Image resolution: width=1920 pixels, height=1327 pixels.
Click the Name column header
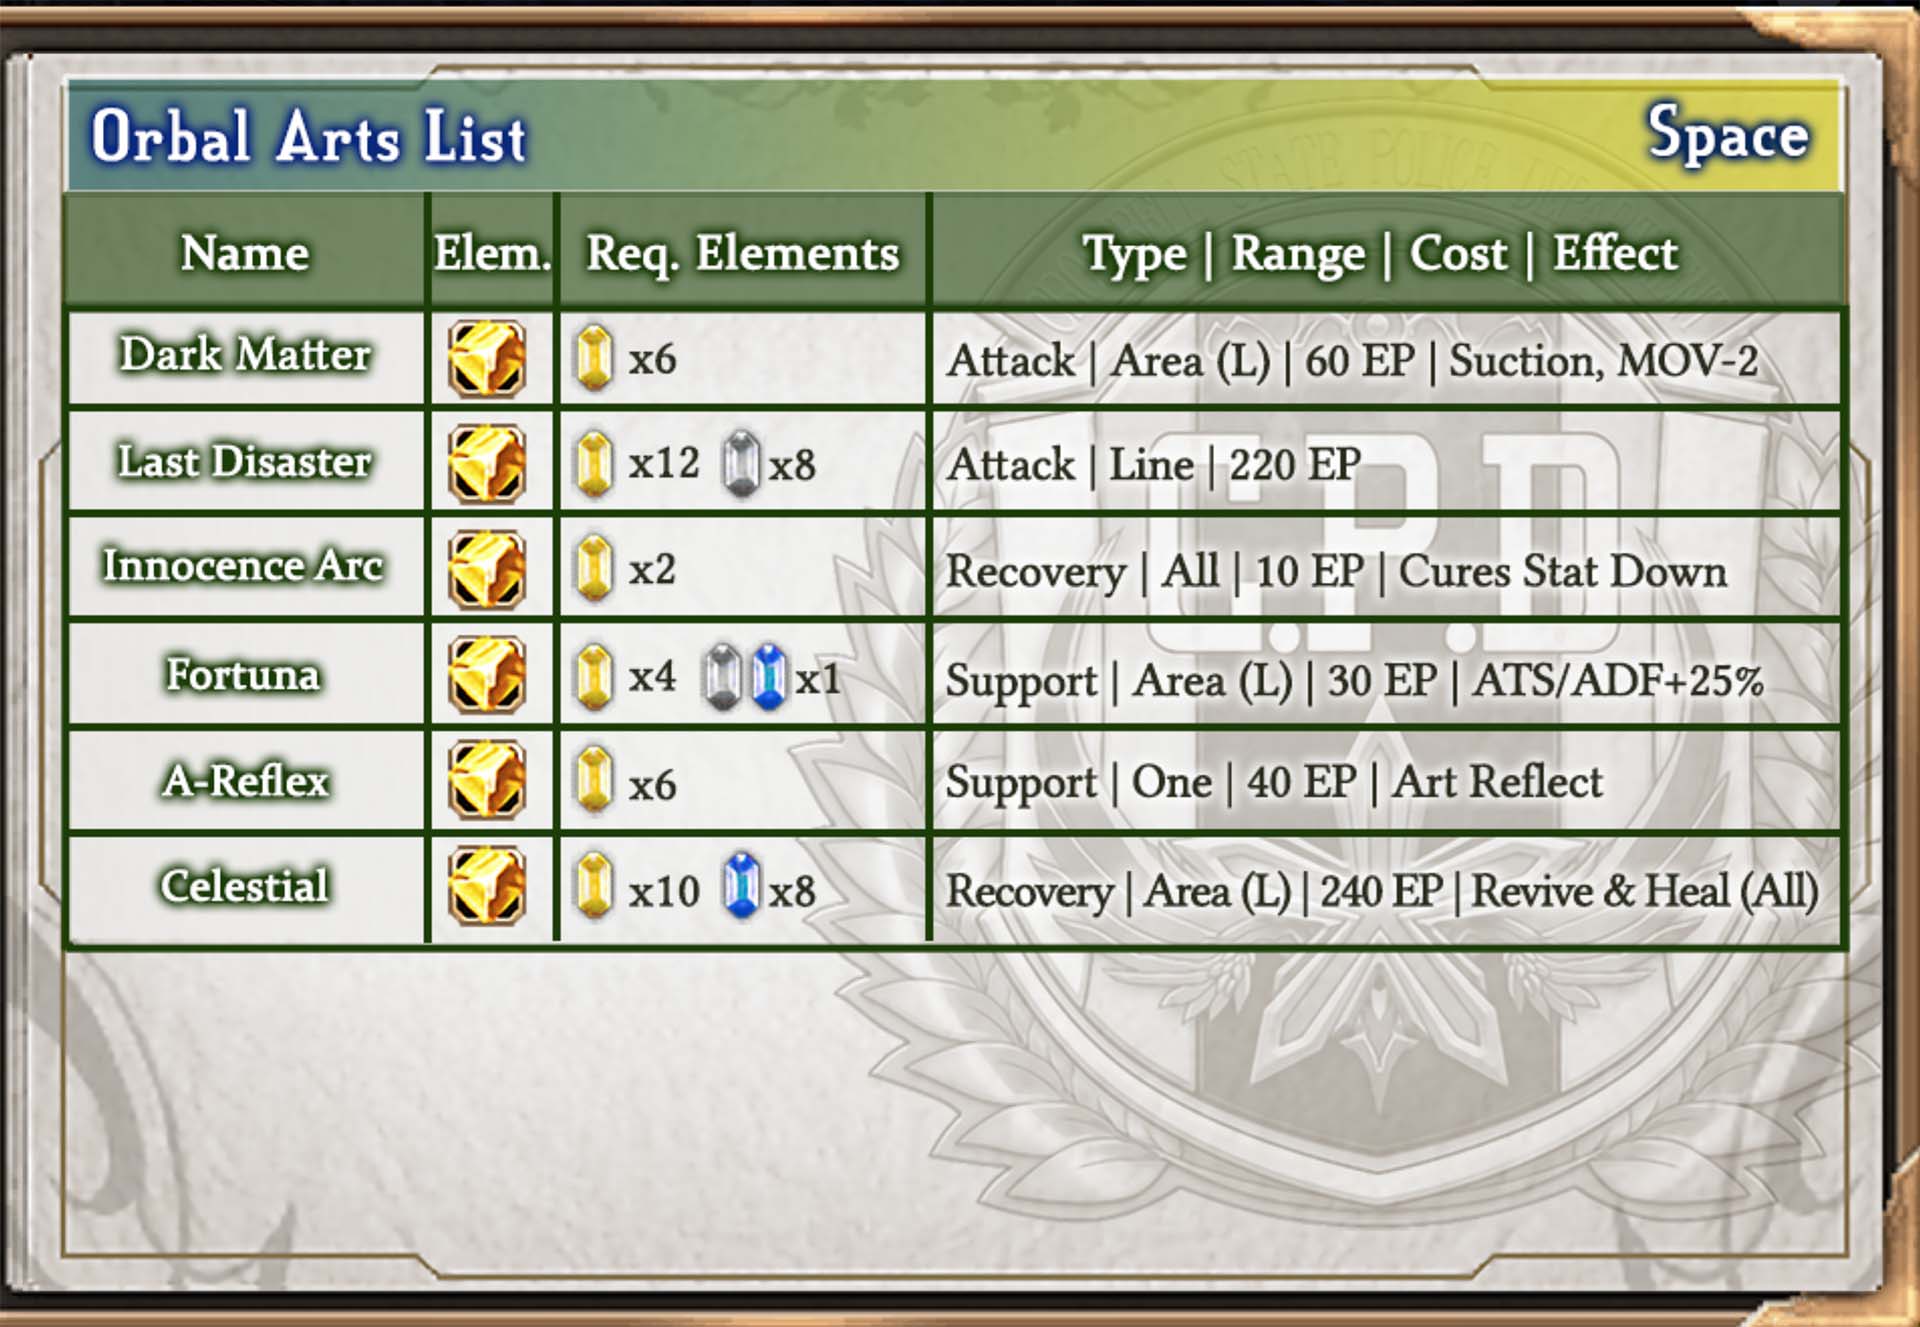pos(245,252)
